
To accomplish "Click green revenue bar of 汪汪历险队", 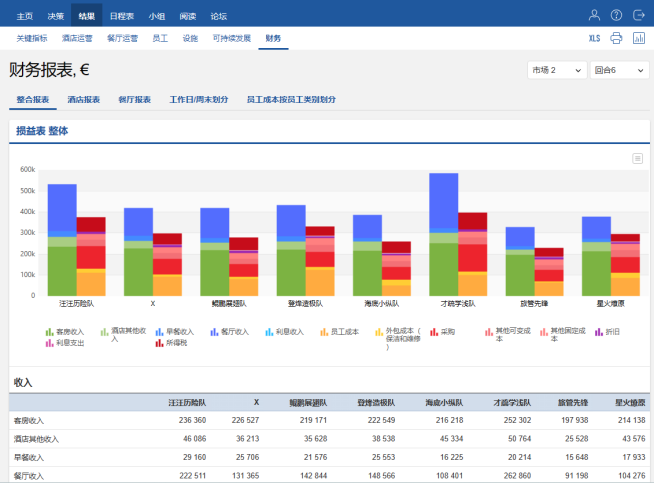I will point(62,271).
